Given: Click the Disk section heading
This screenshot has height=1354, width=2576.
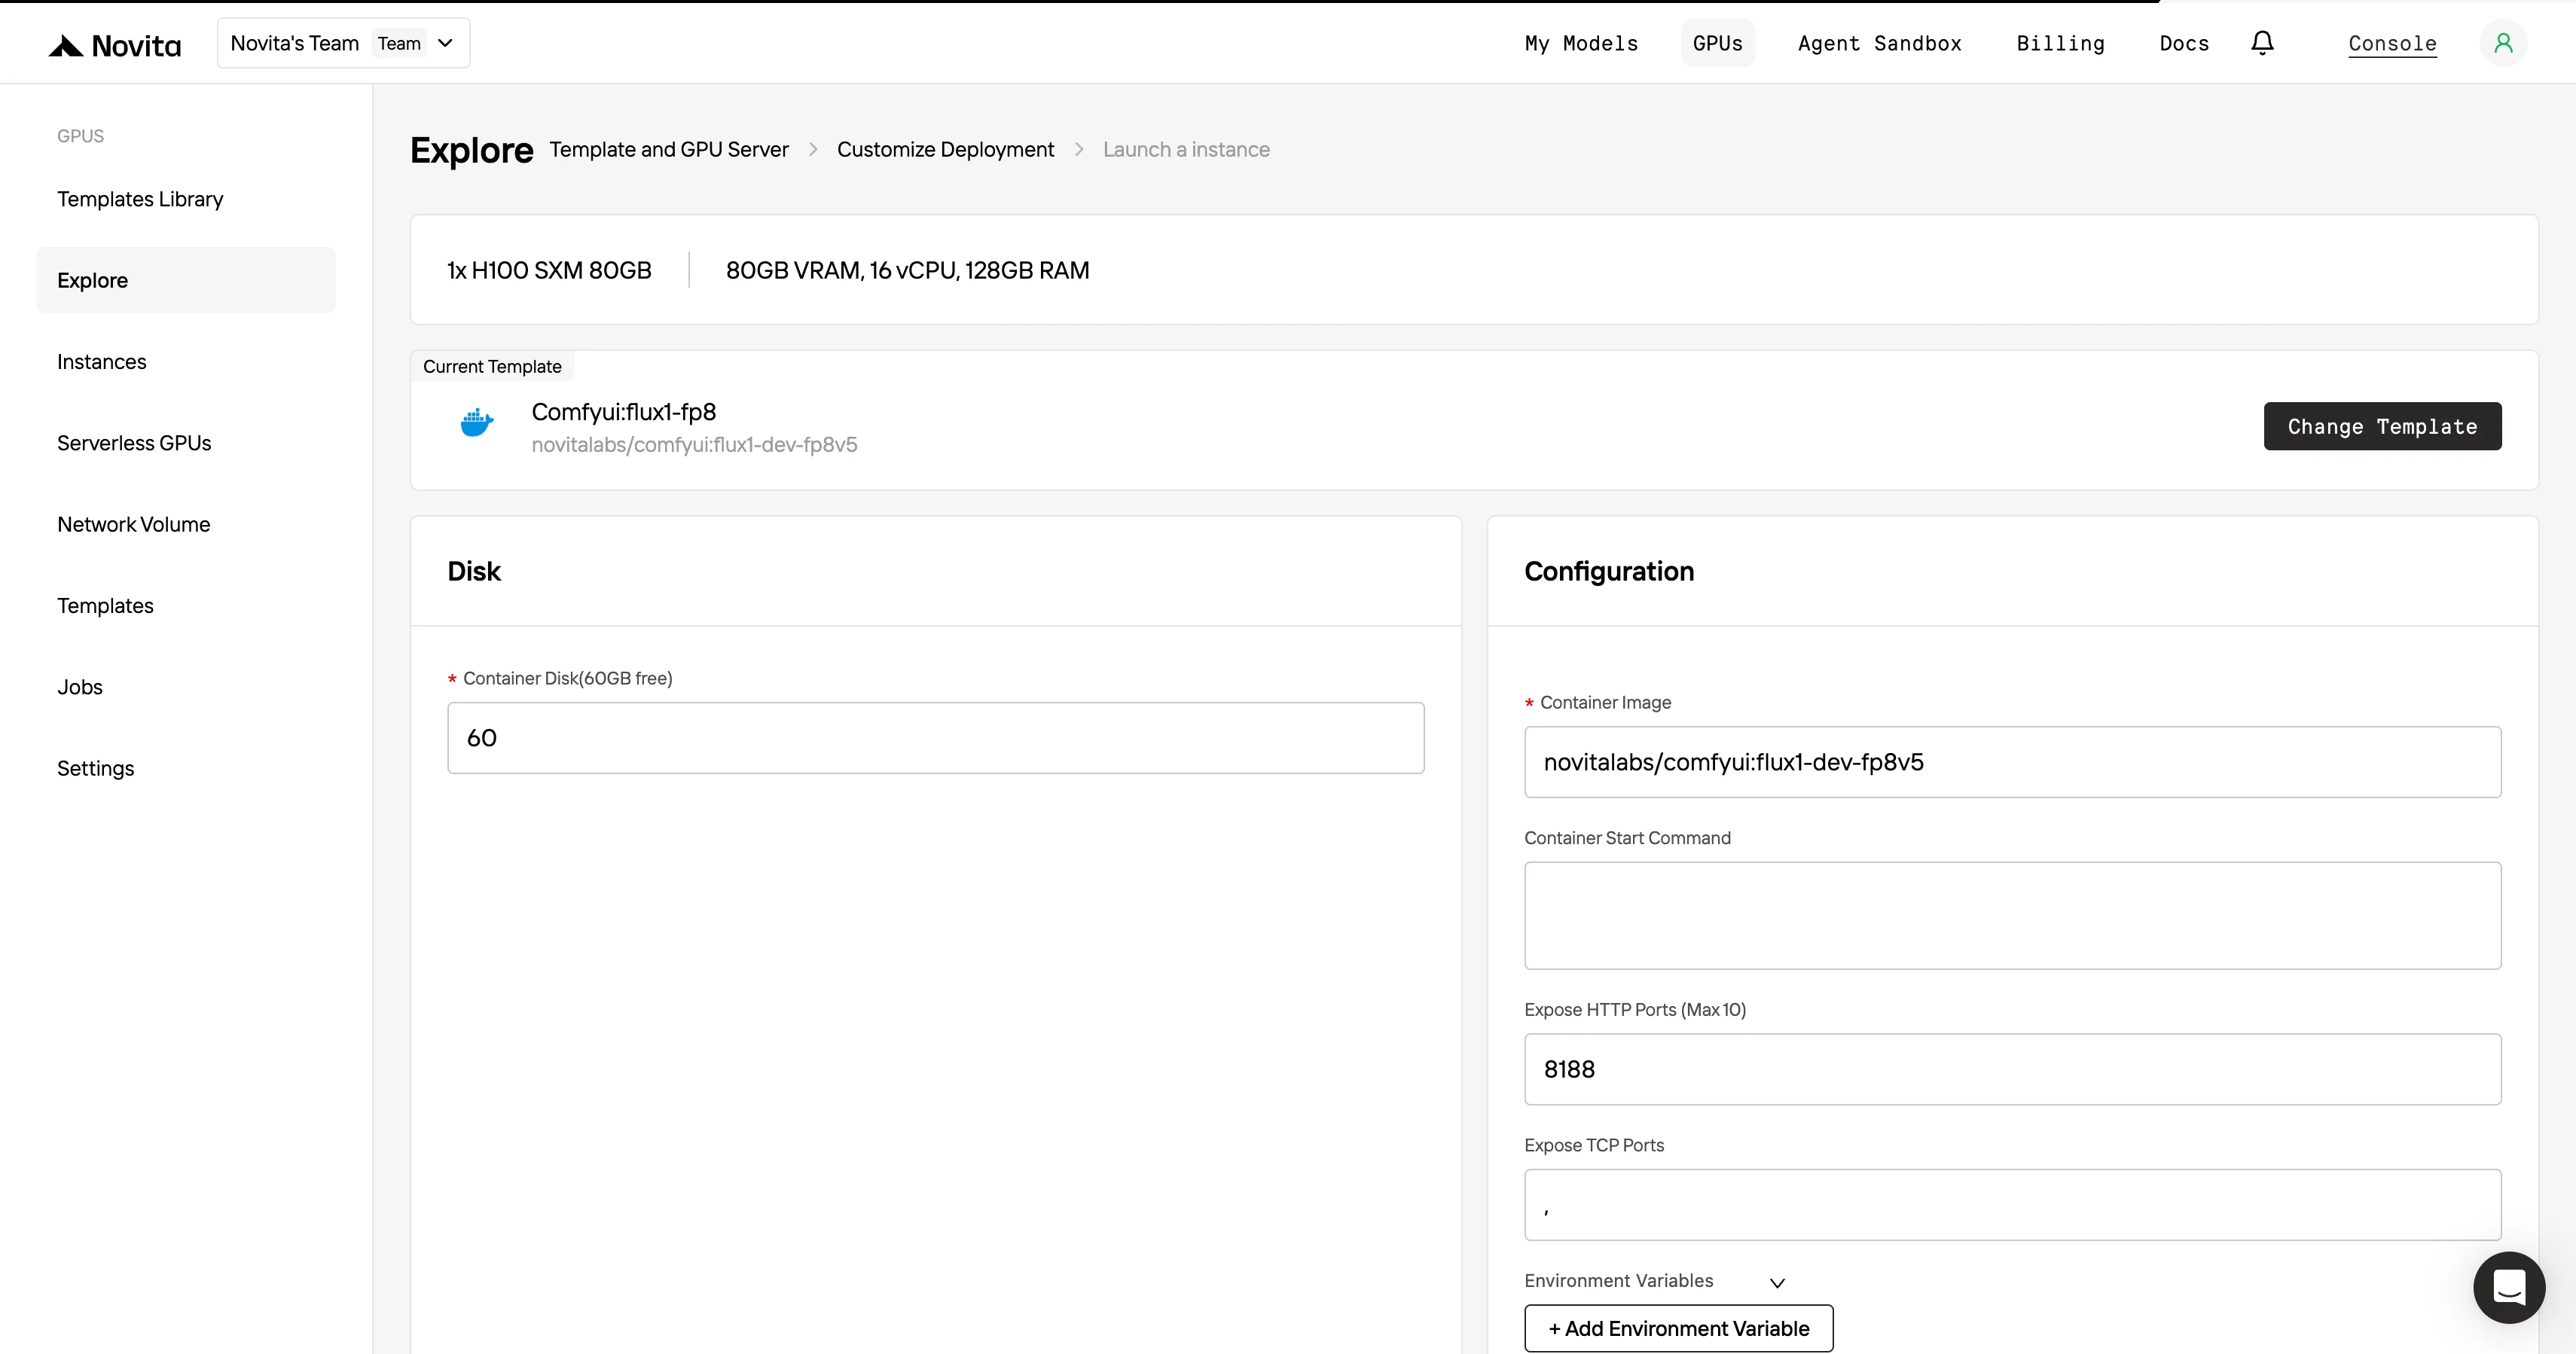Looking at the screenshot, I should tap(474, 571).
